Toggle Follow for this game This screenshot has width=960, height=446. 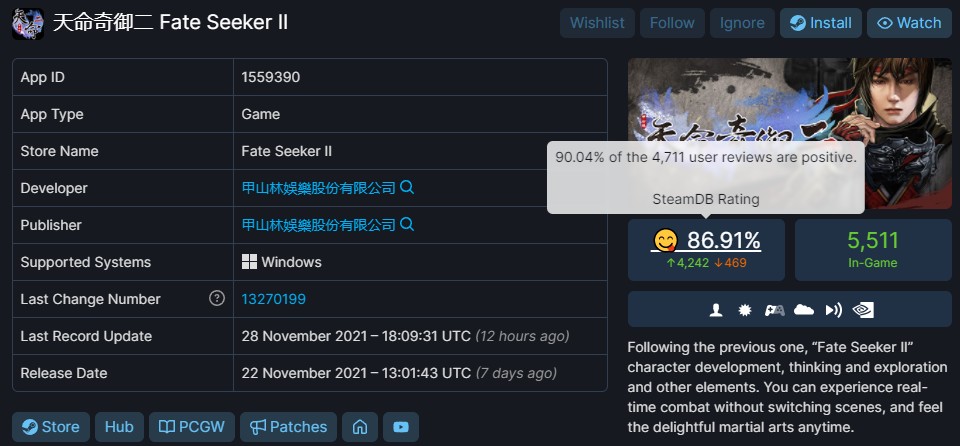672,23
